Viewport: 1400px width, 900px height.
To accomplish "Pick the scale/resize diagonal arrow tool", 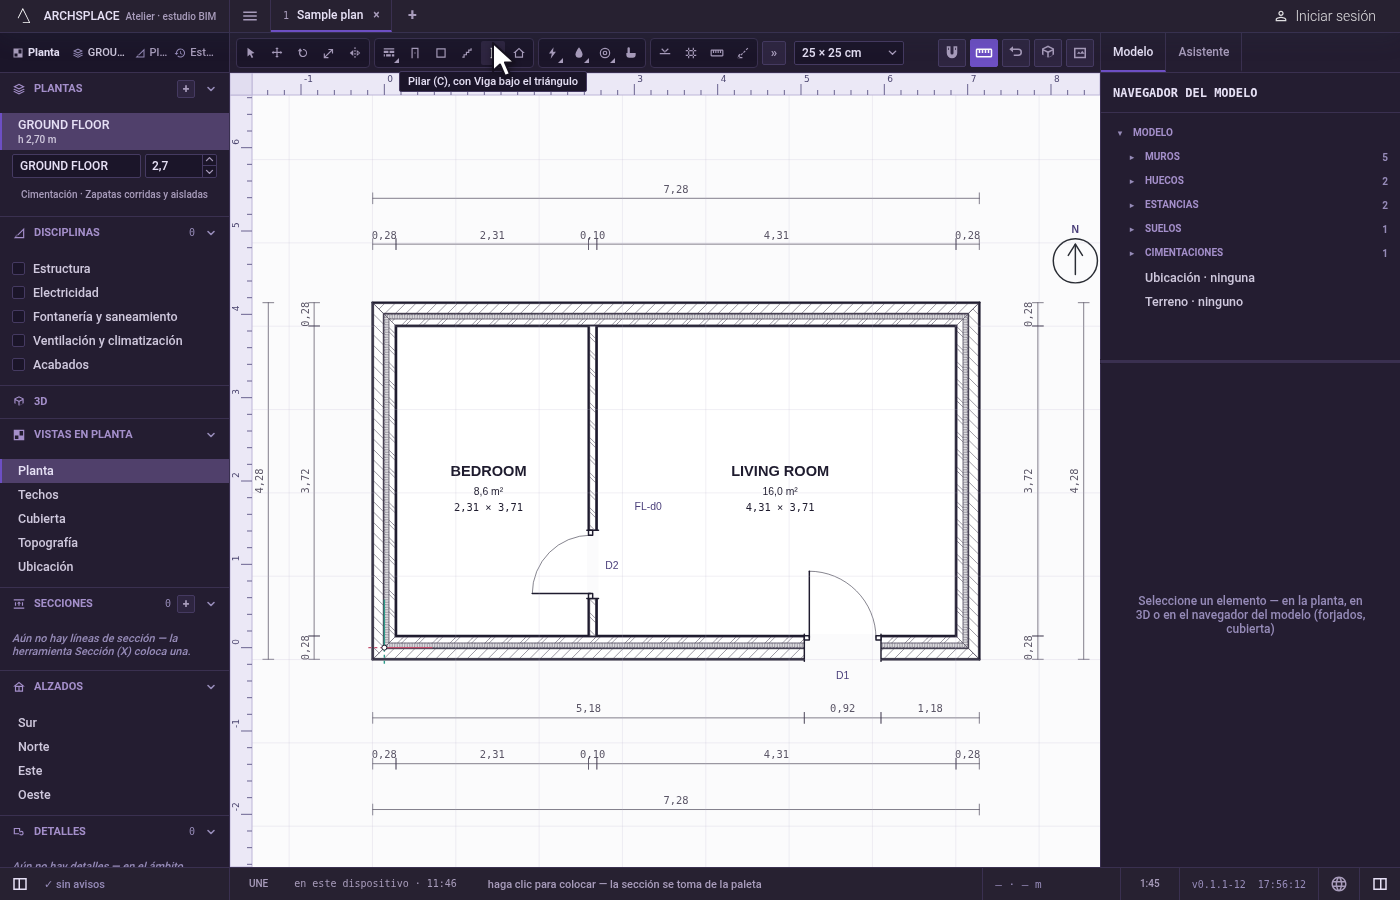I will tap(329, 53).
